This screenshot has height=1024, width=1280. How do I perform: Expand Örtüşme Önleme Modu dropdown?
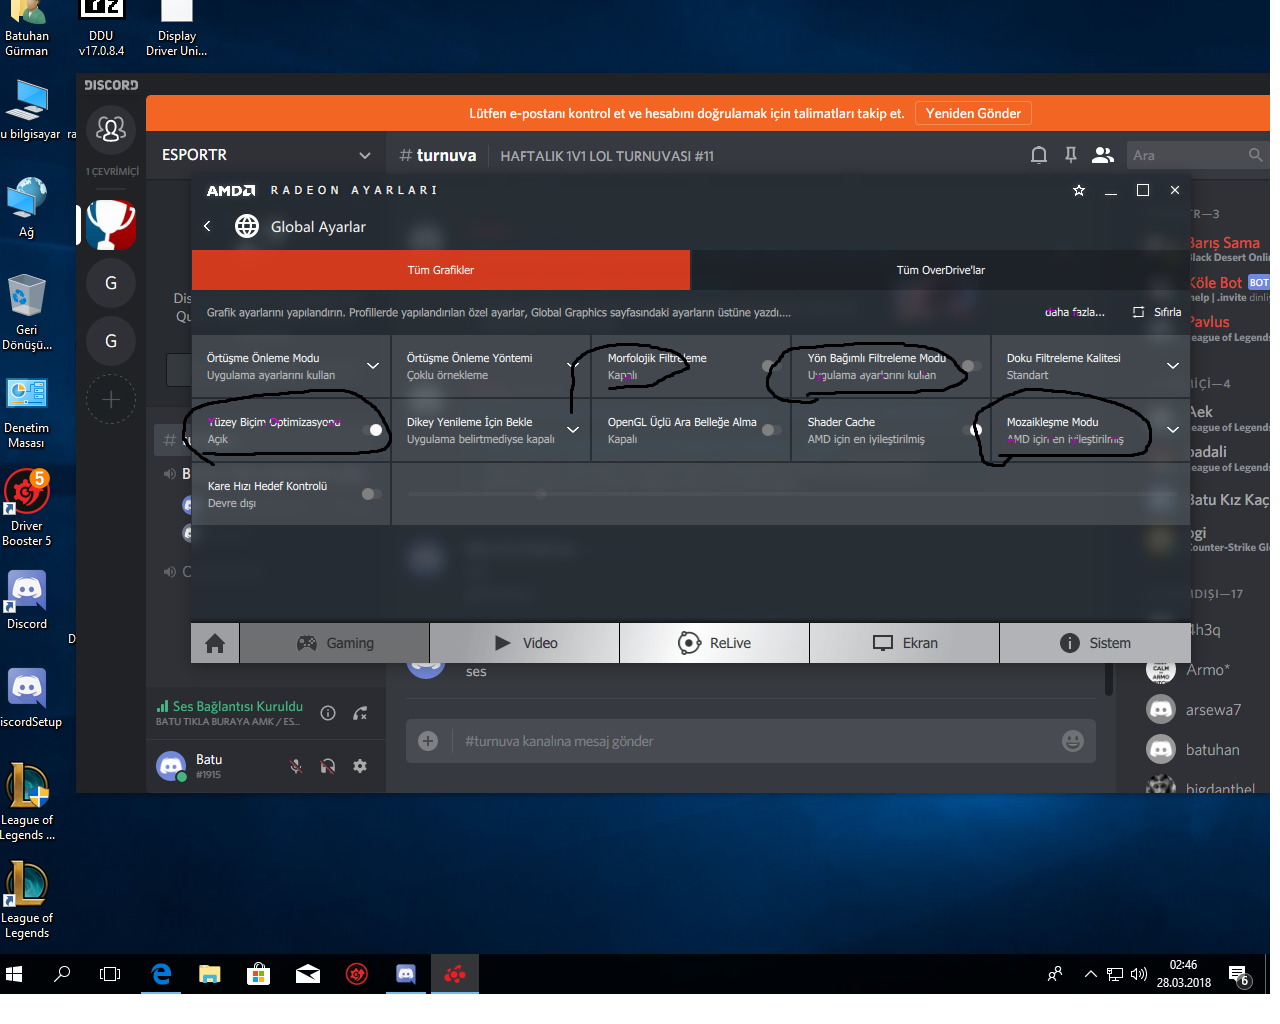point(373,366)
